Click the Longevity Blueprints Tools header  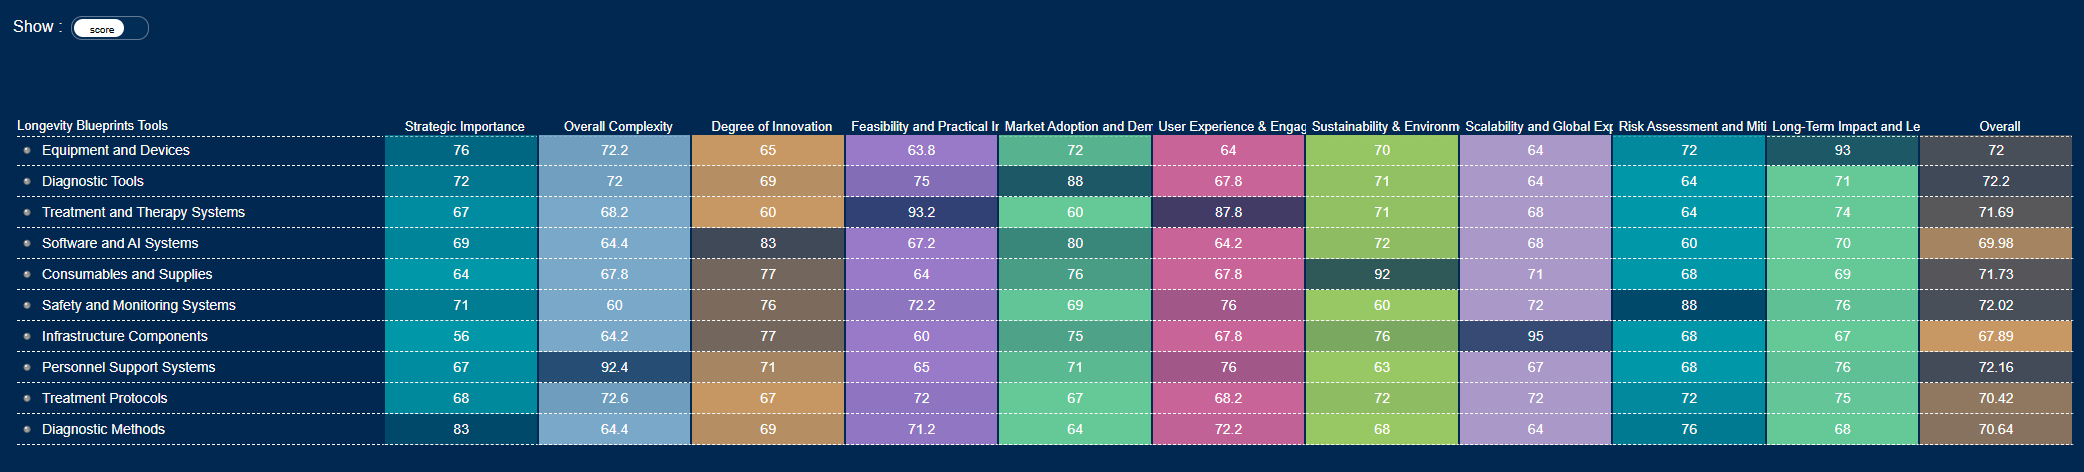click(92, 125)
